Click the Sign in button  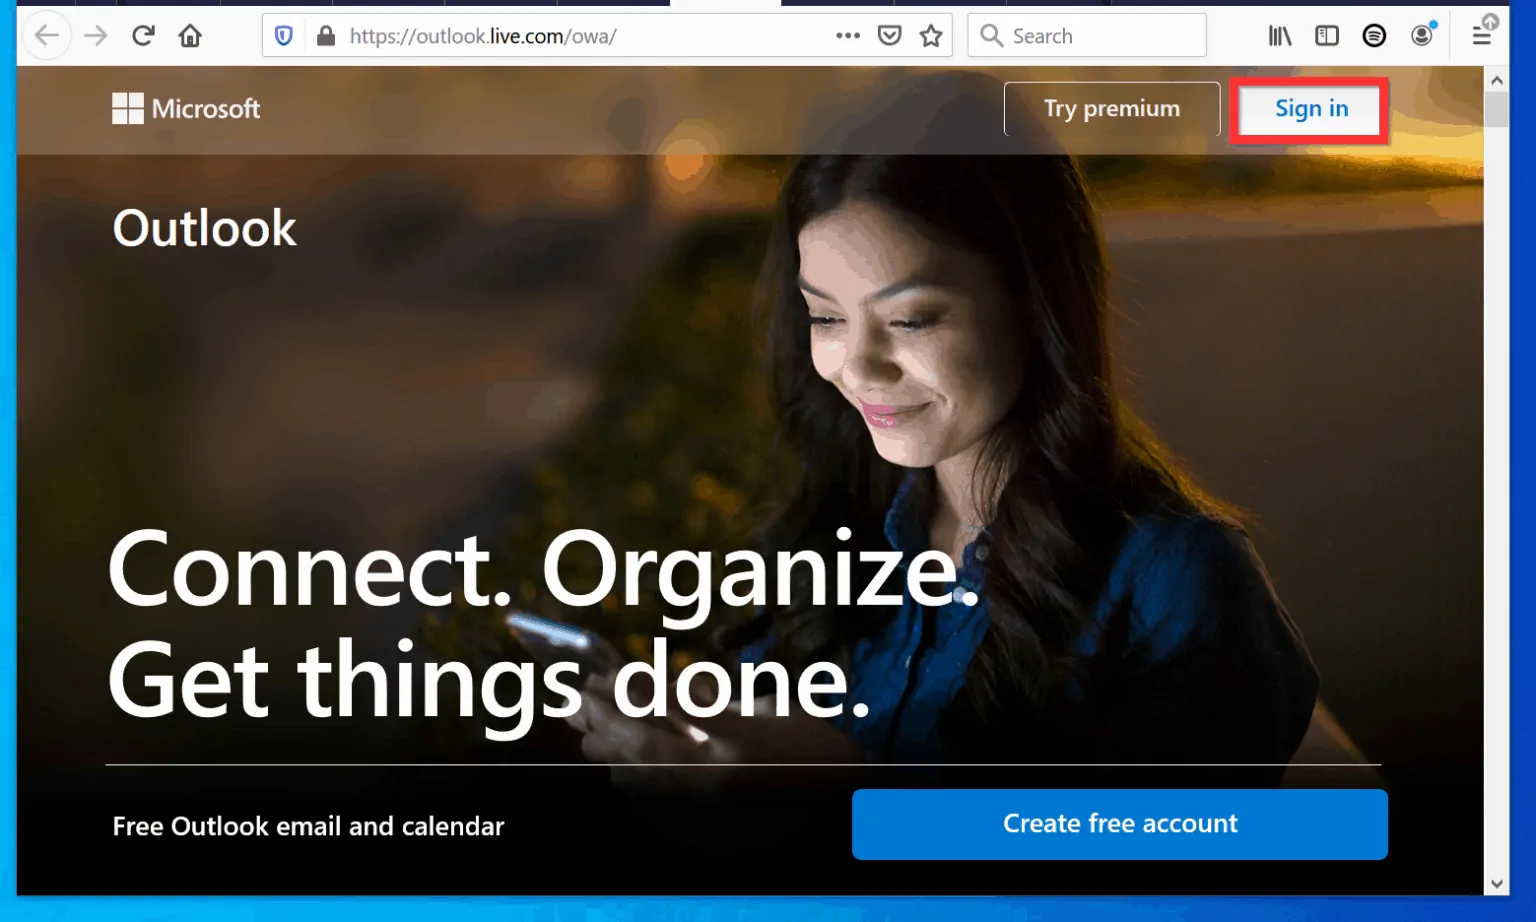(1311, 108)
